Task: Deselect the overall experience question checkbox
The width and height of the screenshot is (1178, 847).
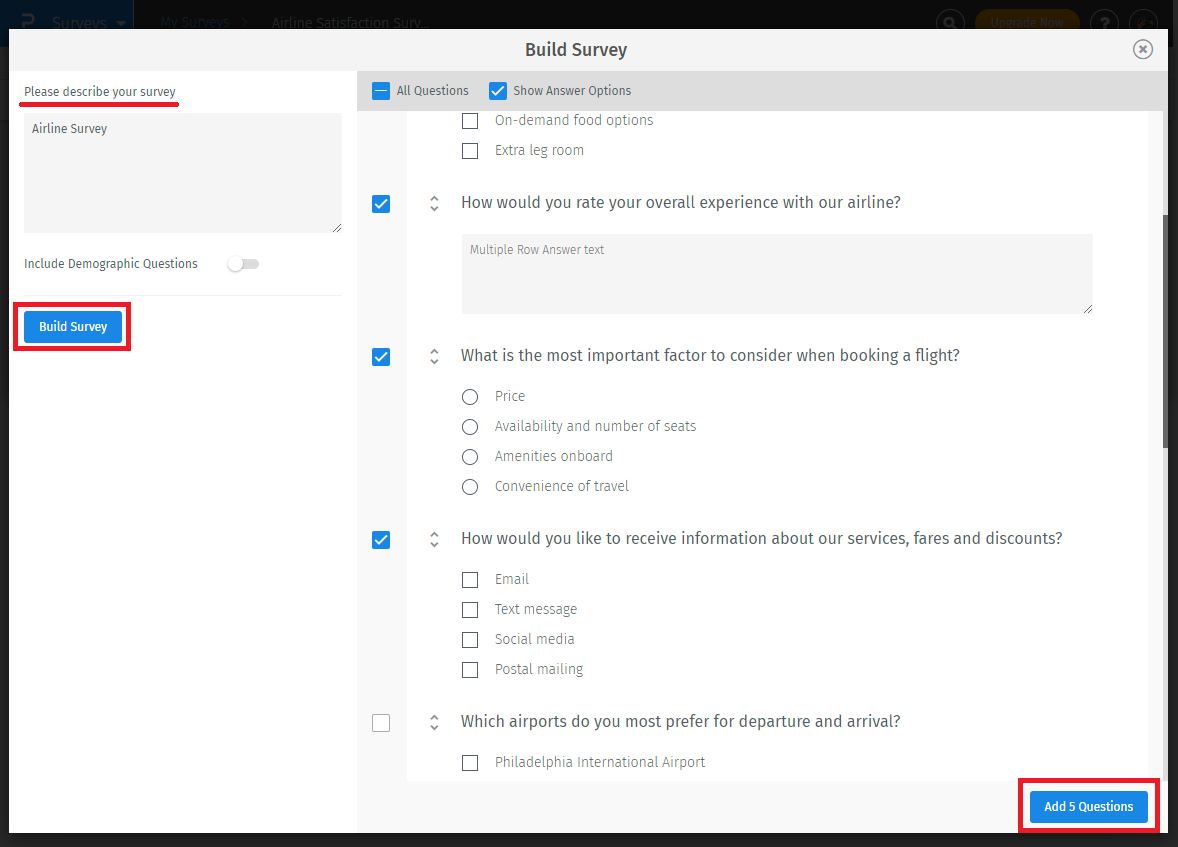Action: click(381, 204)
